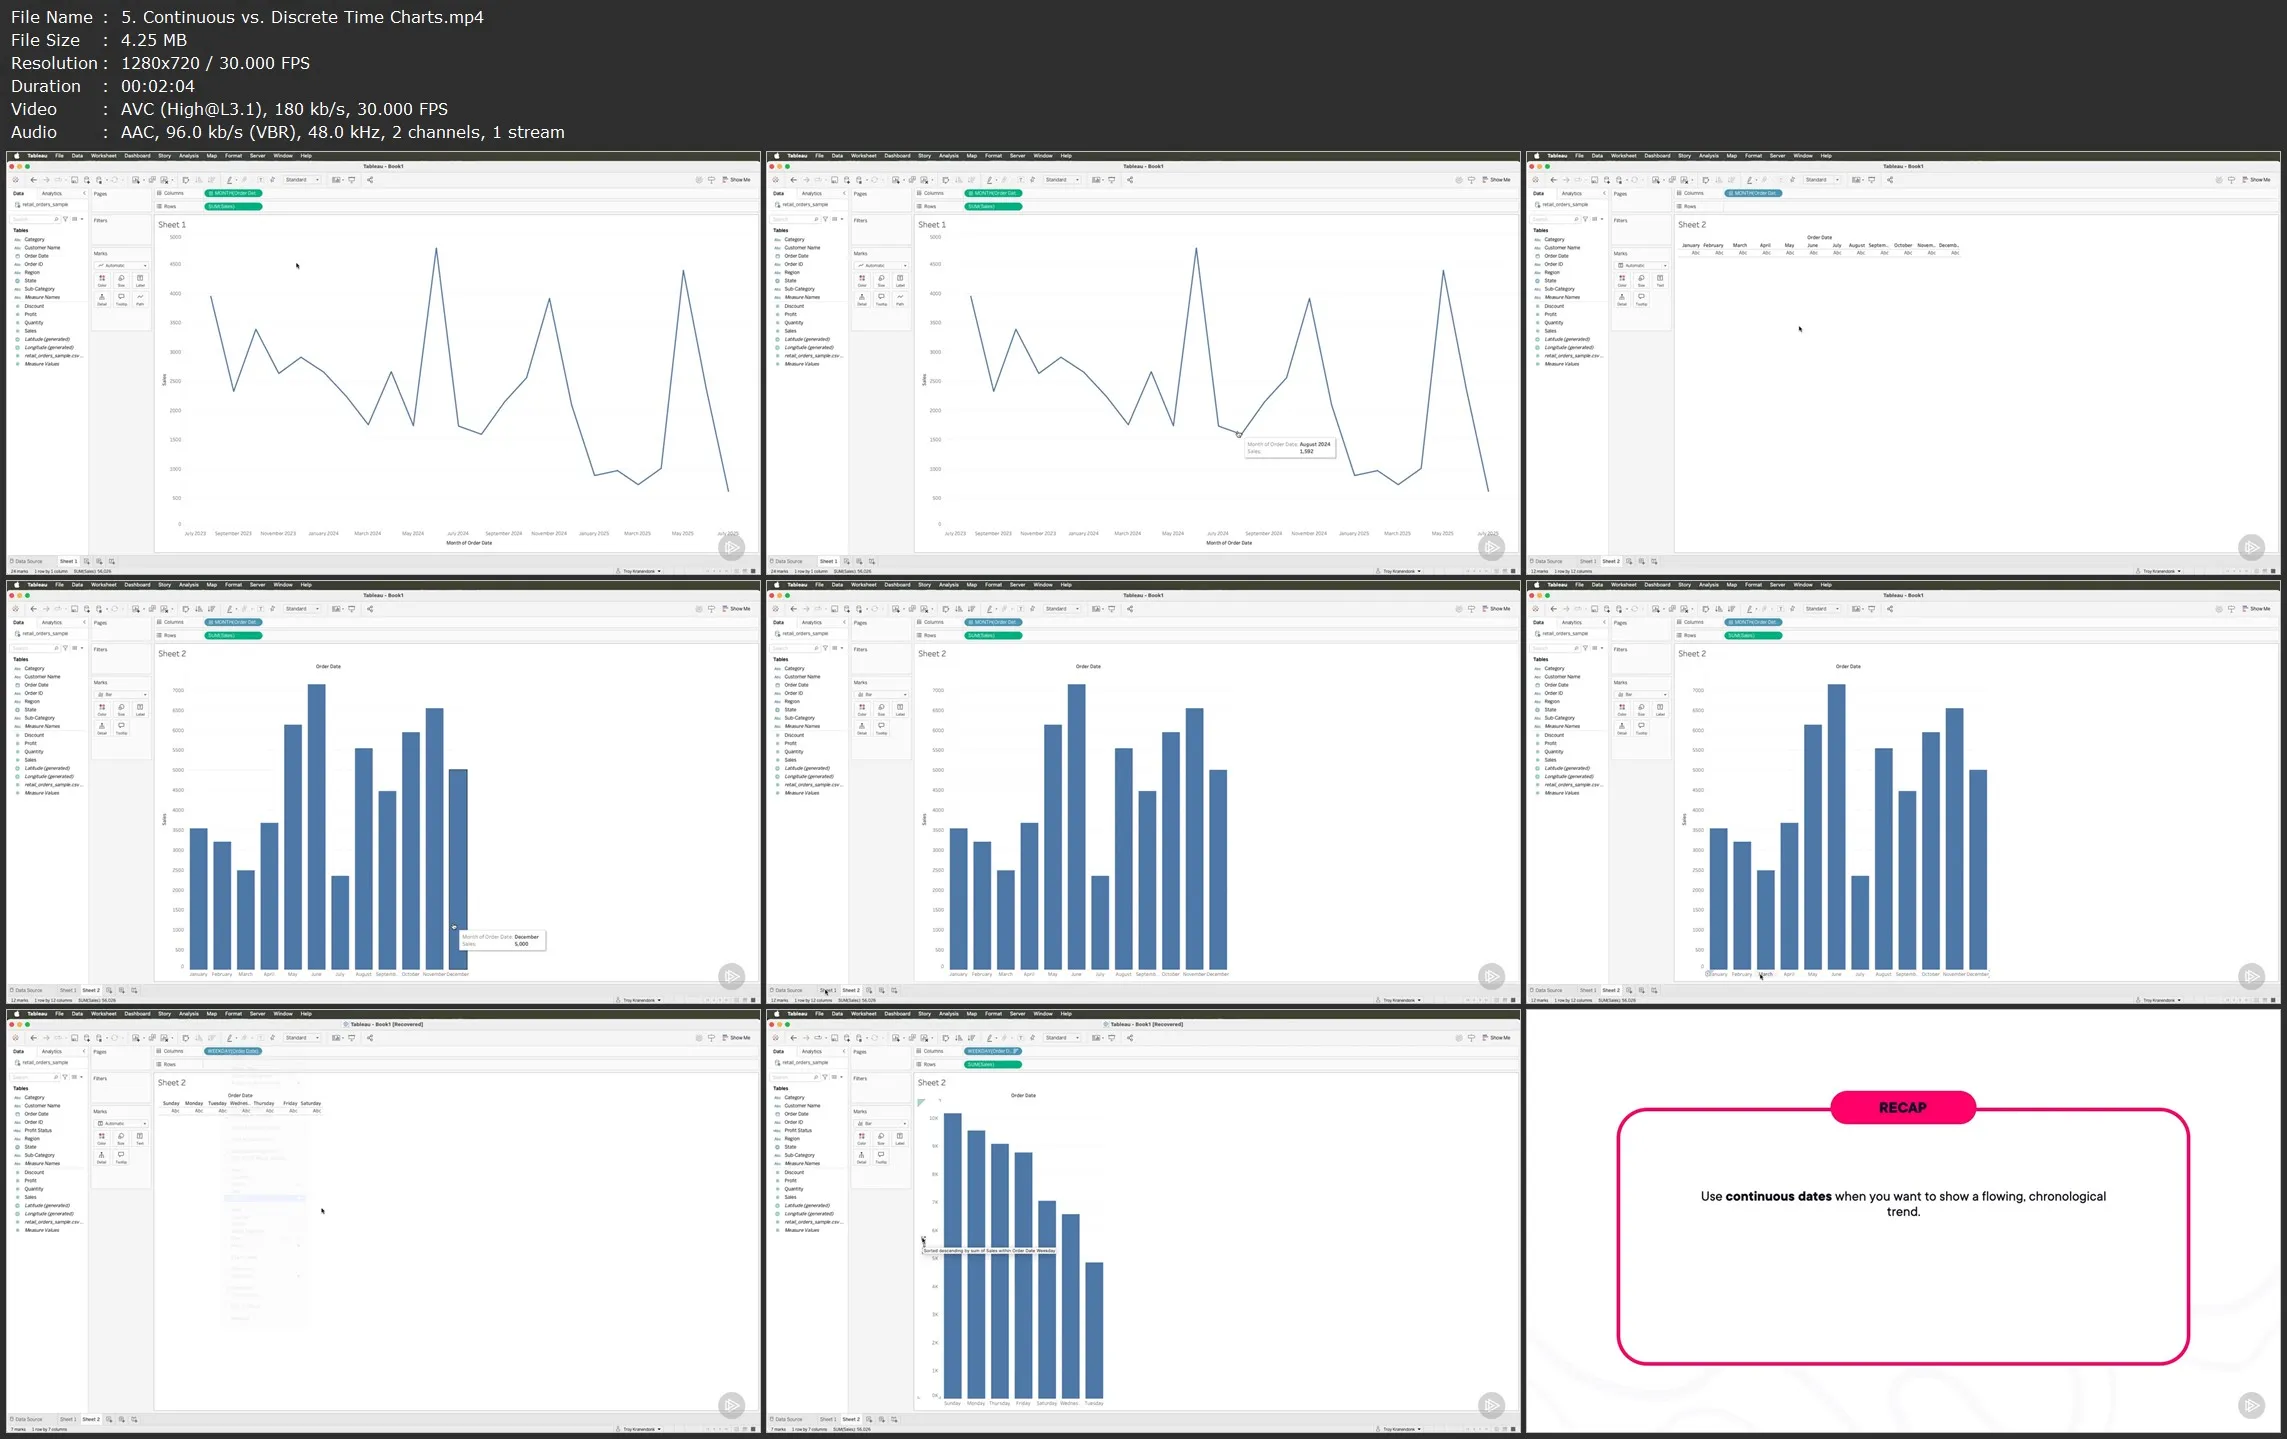The image size is (2287, 1439).
Task: Click the RECAP pink label on recap slide
Action: (1903, 1107)
